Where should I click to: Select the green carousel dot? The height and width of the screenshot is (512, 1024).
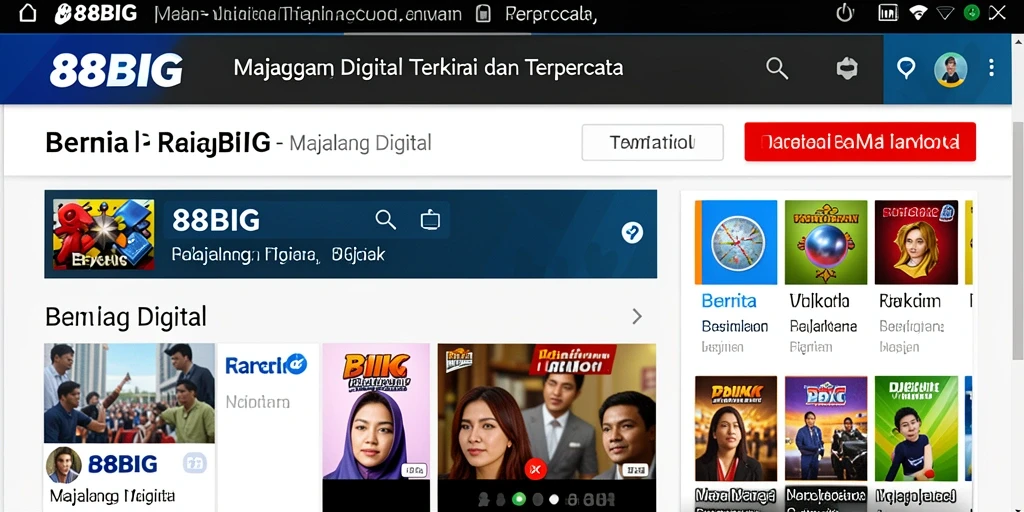coord(519,500)
